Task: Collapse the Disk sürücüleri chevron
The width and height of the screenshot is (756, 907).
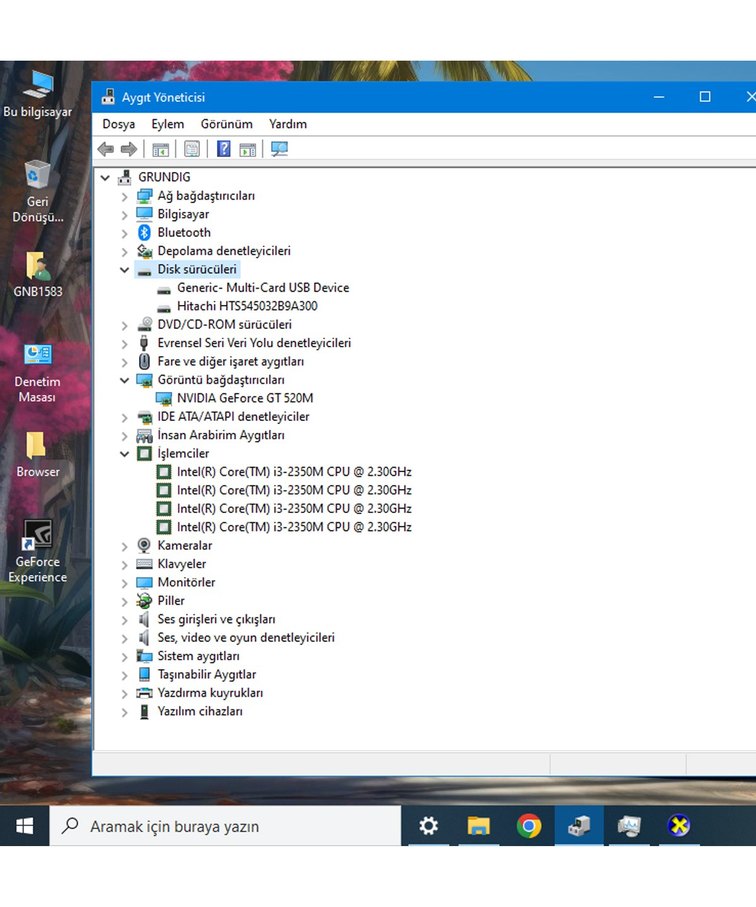Action: [x=124, y=270]
